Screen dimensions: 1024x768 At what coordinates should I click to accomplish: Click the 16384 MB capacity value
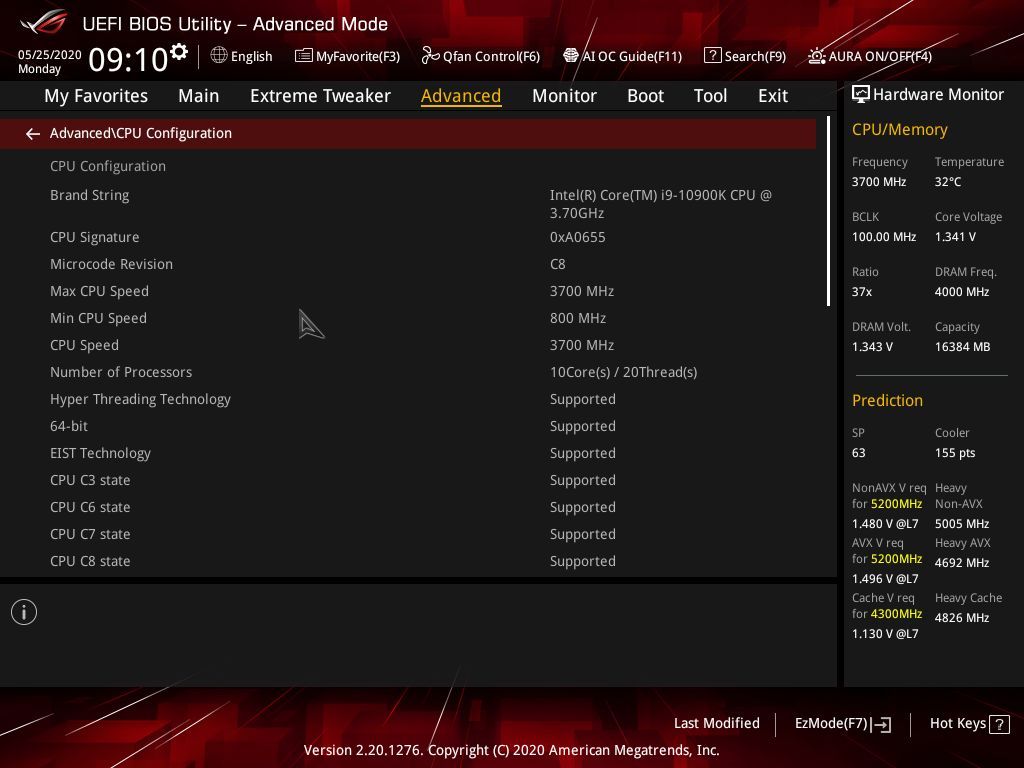tap(962, 347)
